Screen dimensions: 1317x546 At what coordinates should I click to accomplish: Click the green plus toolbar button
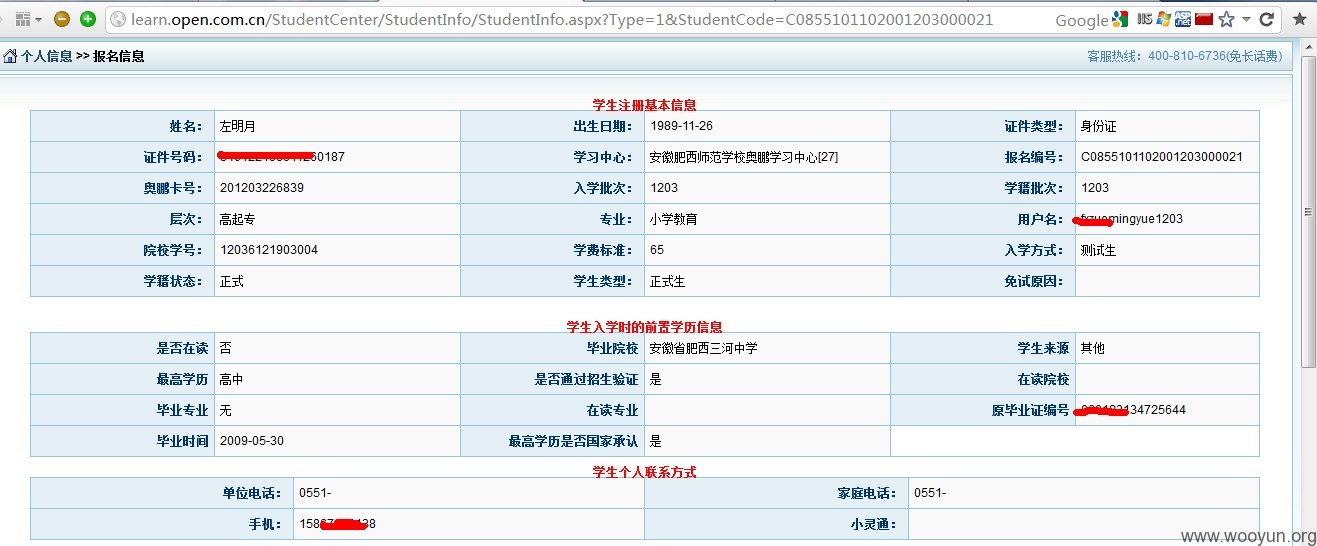click(88, 19)
